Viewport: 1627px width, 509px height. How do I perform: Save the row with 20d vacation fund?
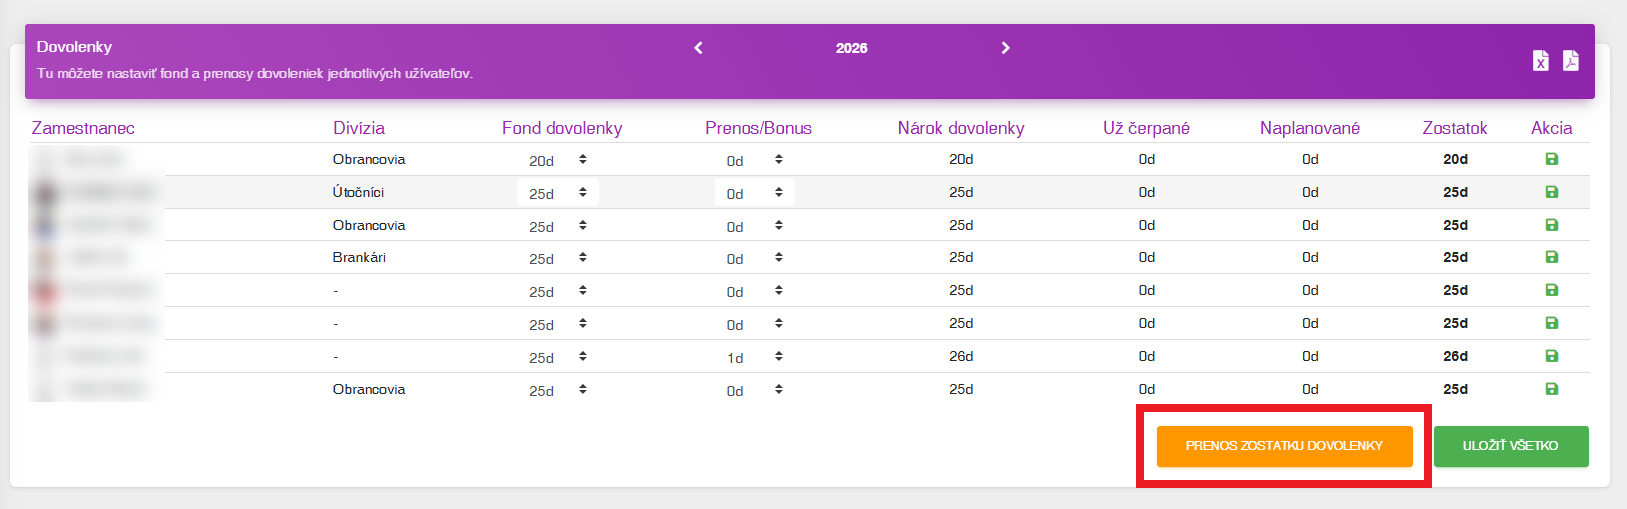1552,159
